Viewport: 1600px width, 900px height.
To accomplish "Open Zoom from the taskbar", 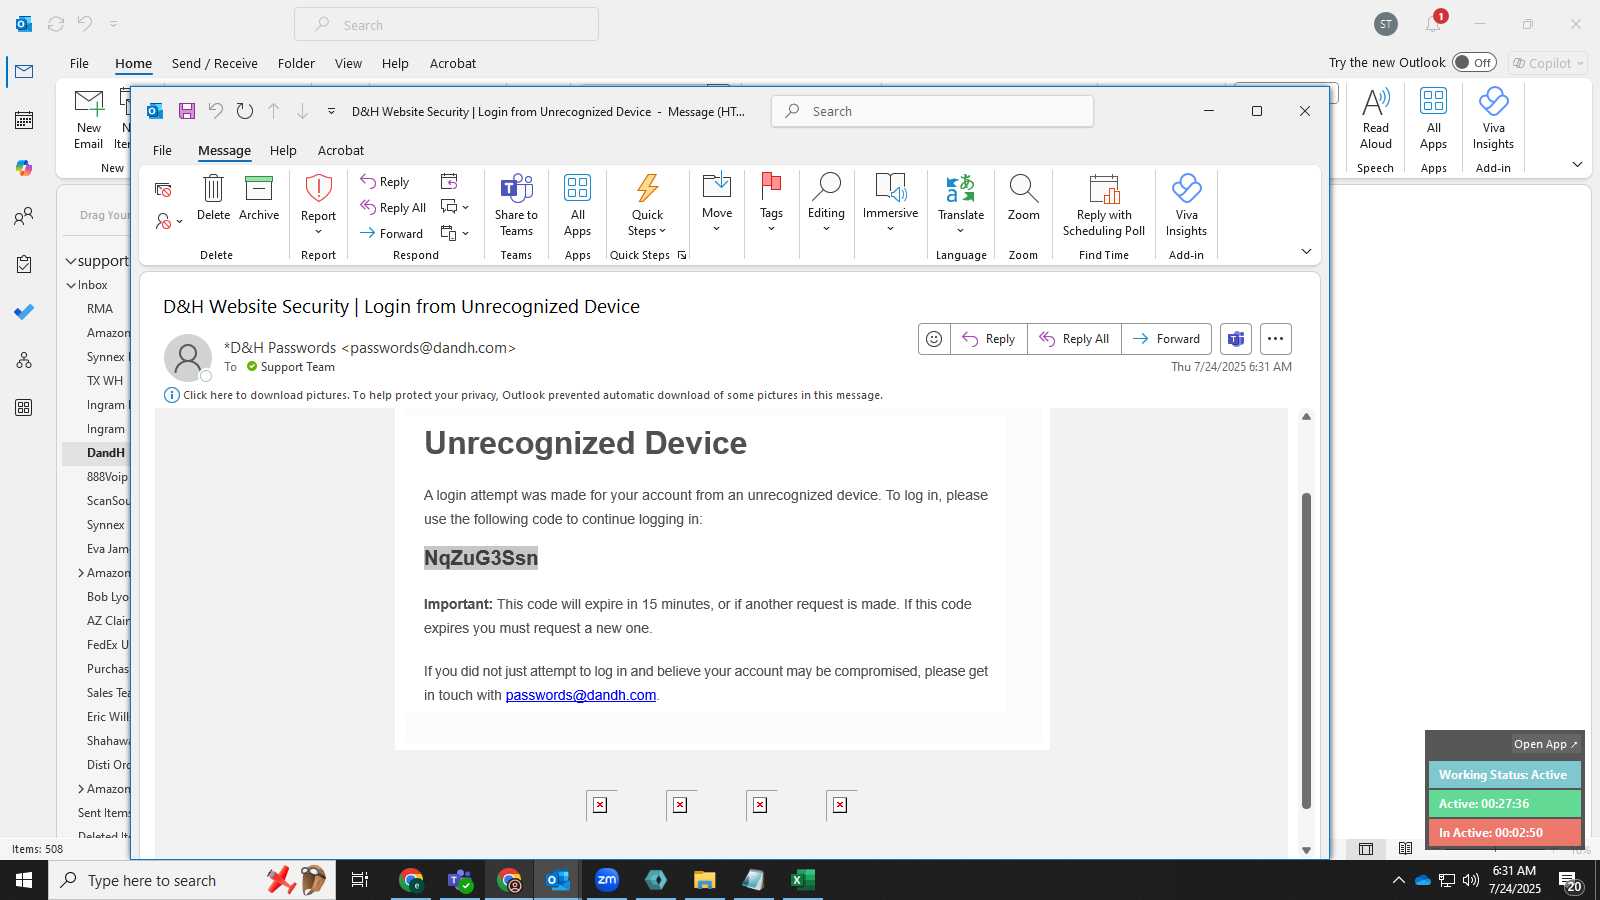I will pyautogui.click(x=607, y=880).
